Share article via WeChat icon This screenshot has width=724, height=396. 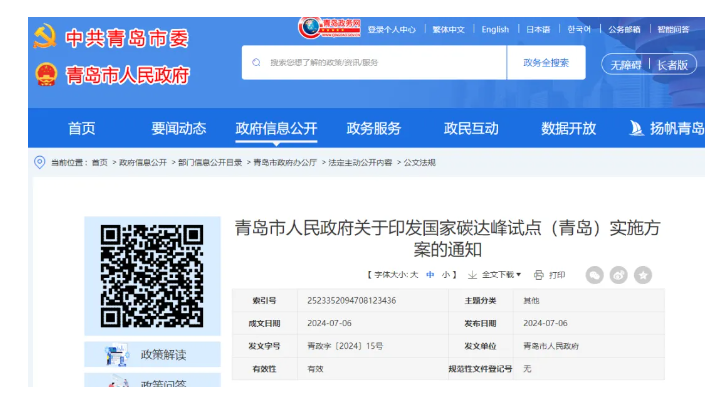(x=594, y=275)
